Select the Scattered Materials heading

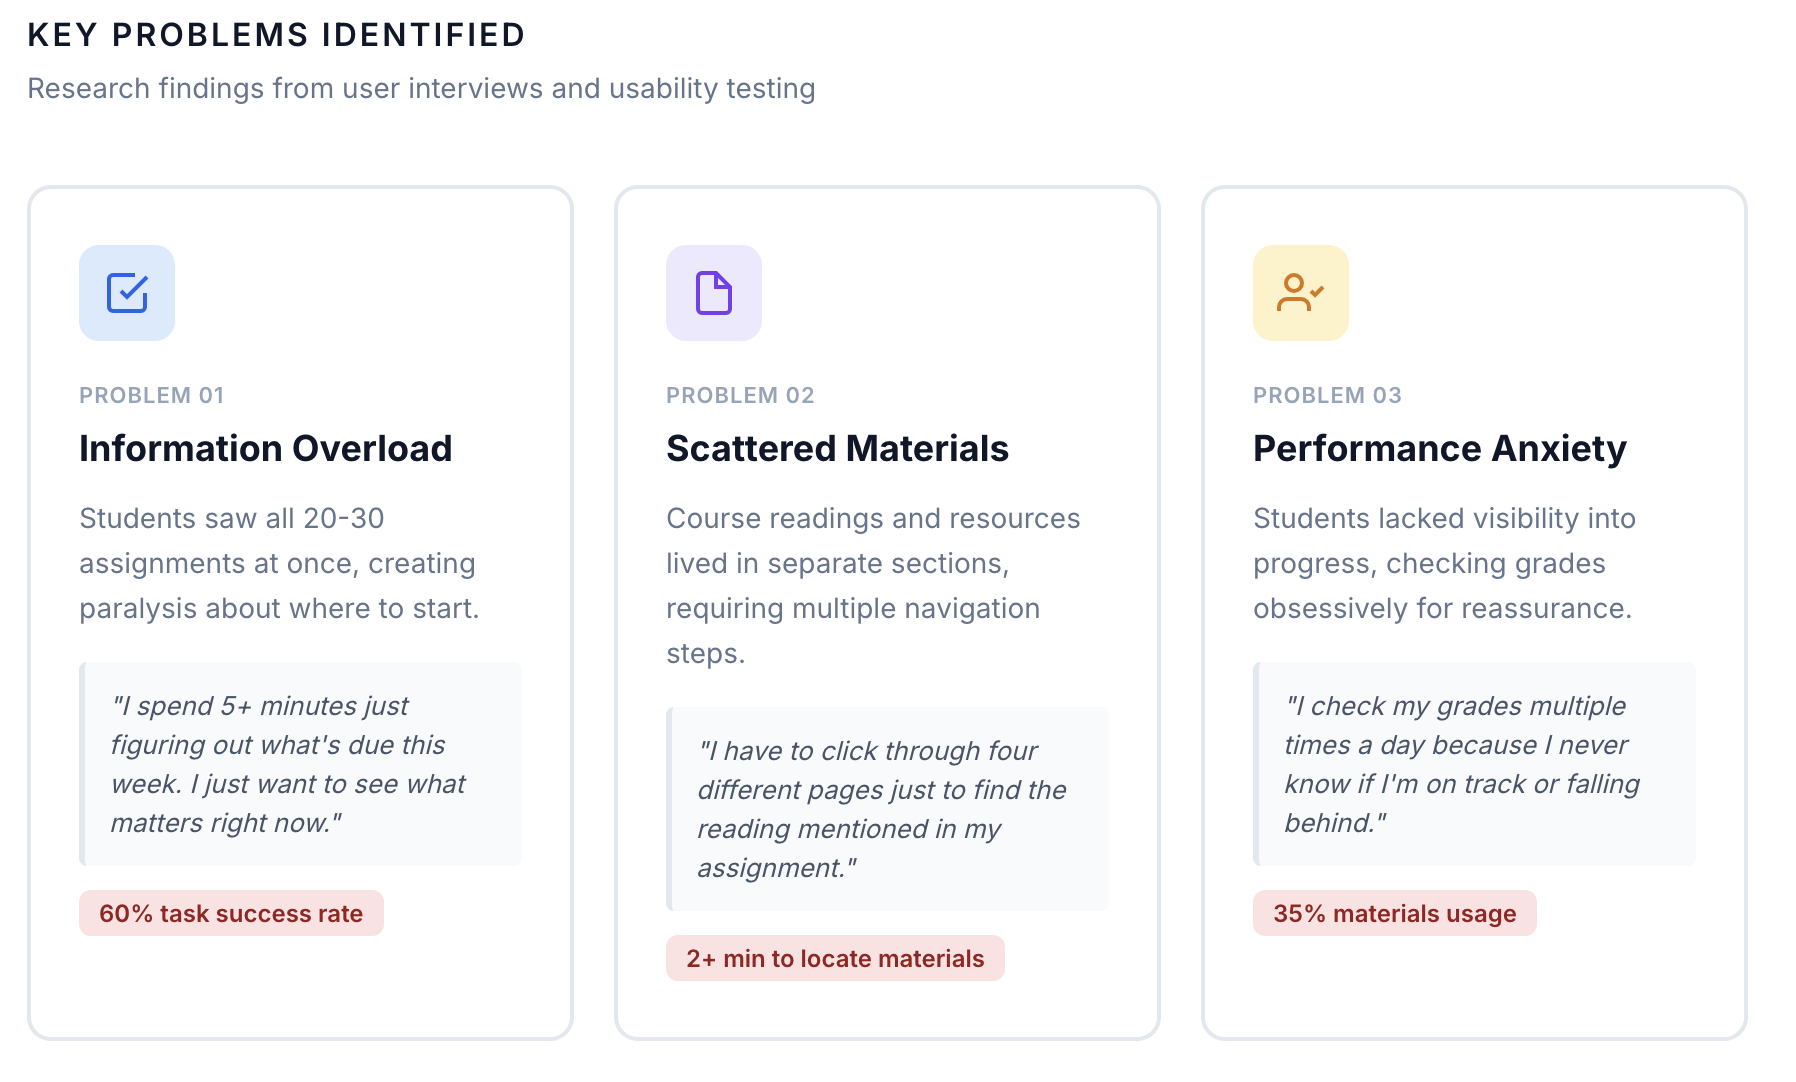coord(838,448)
